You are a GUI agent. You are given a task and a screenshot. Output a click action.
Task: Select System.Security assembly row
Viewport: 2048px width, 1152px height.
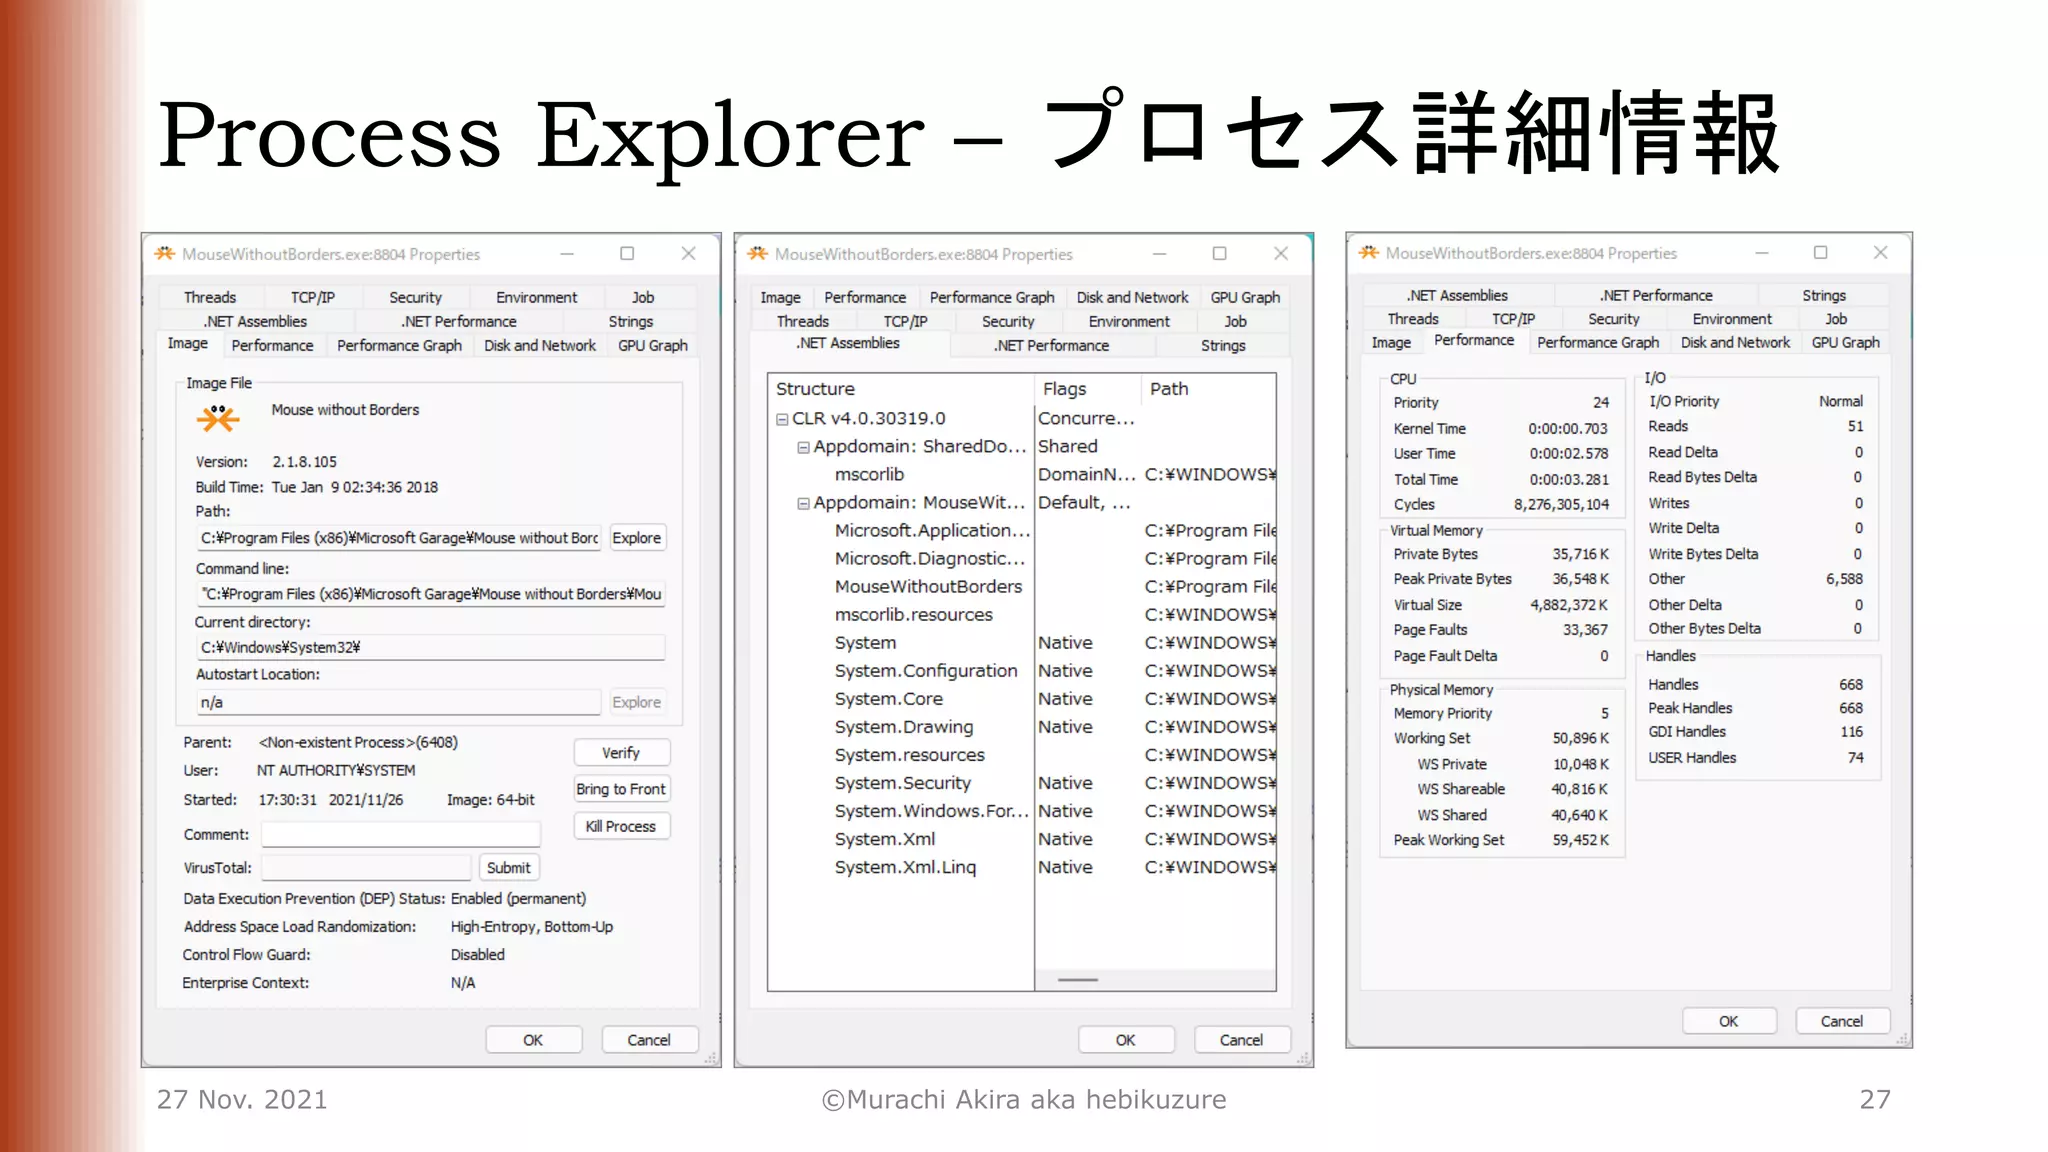click(x=1022, y=783)
